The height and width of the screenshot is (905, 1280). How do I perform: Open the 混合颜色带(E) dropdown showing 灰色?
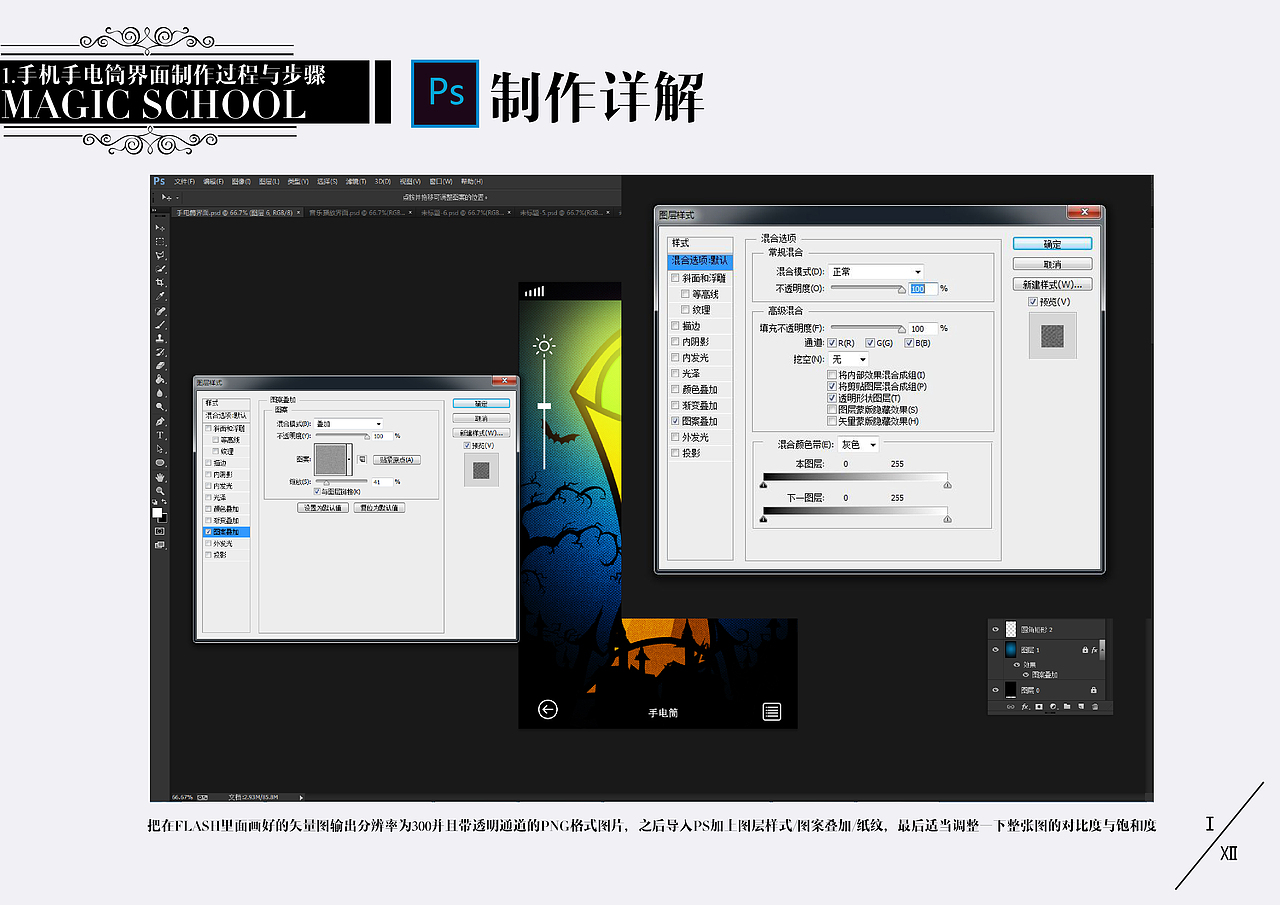pos(859,445)
